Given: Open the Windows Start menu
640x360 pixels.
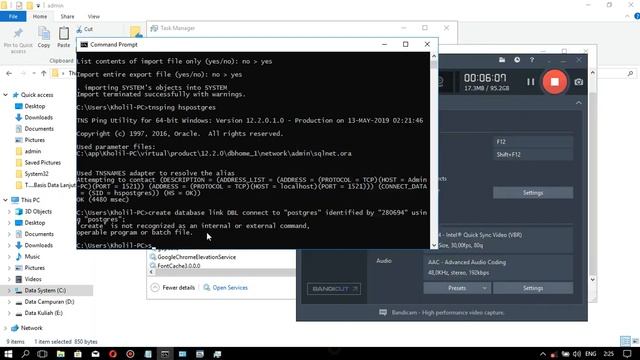Looking at the screenshot, I should click(x=8, y=354).
